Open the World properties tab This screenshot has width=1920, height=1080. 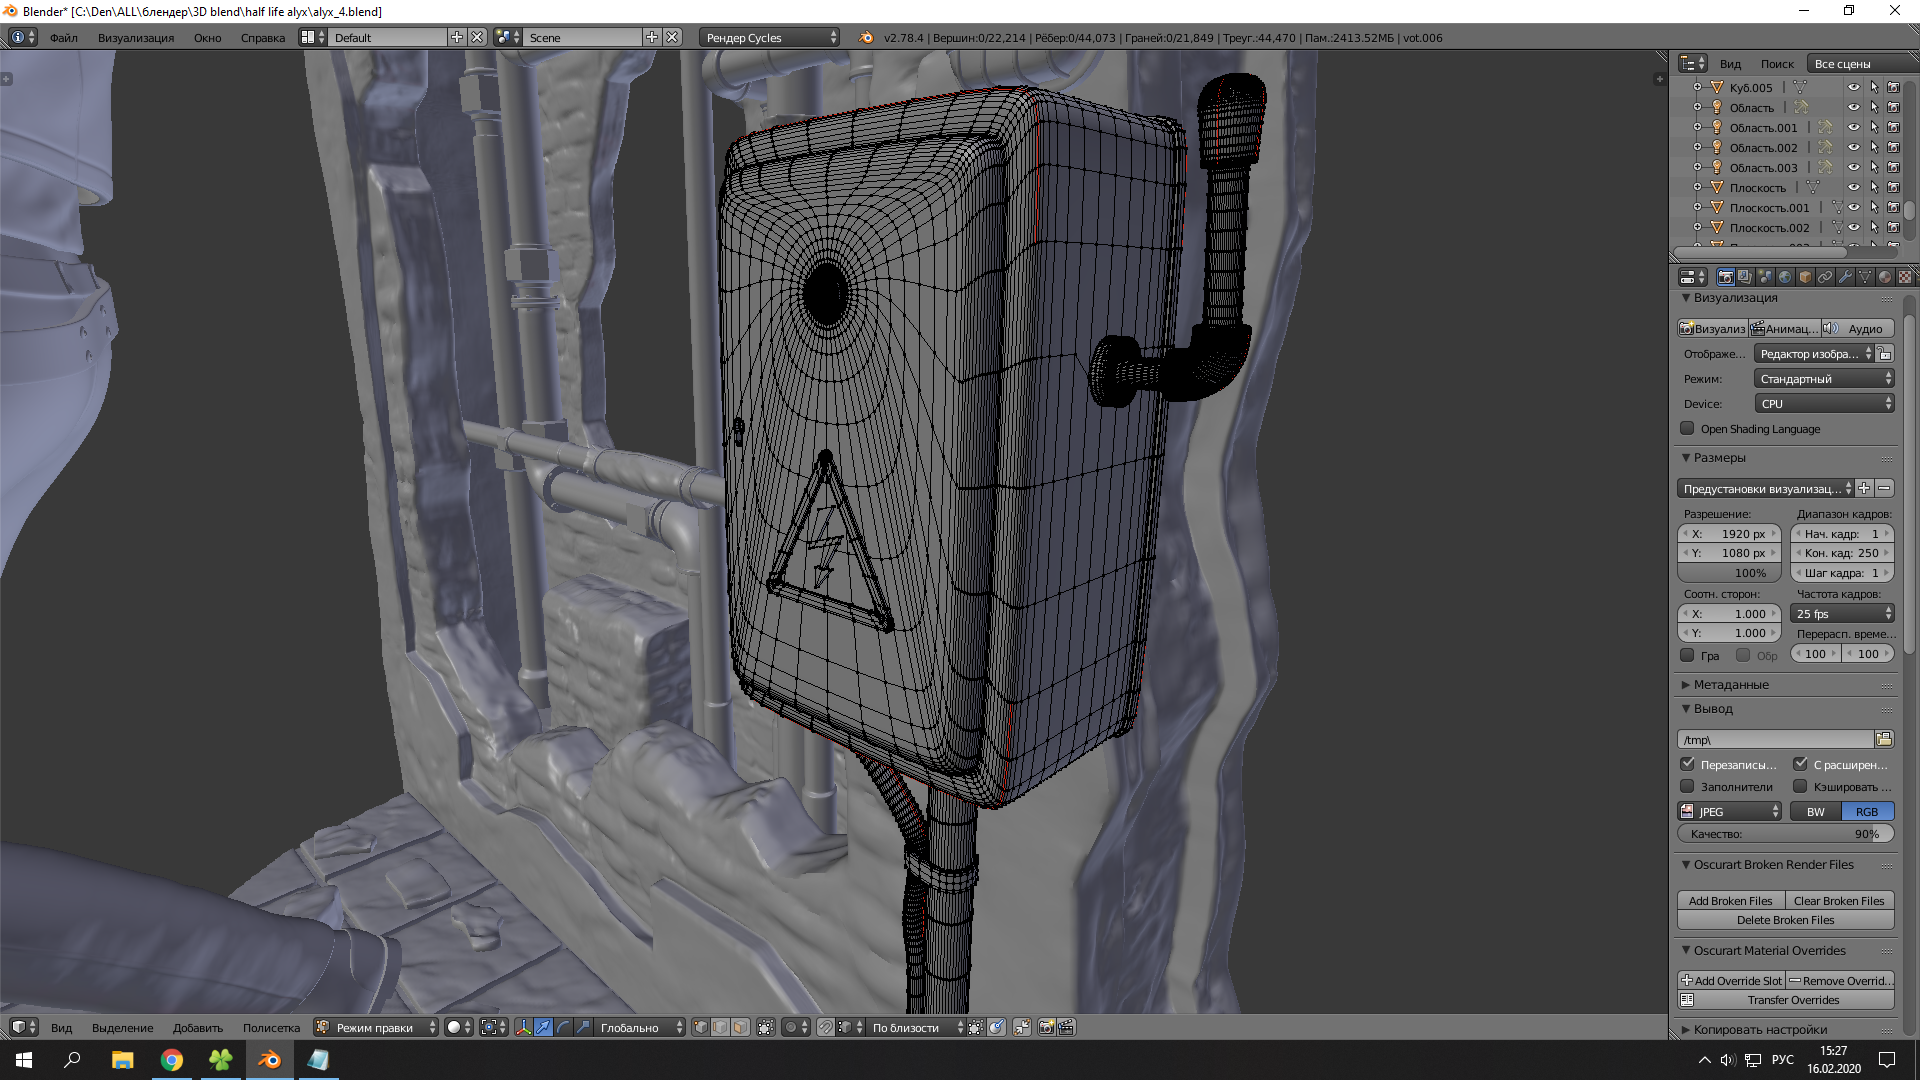1785,277
